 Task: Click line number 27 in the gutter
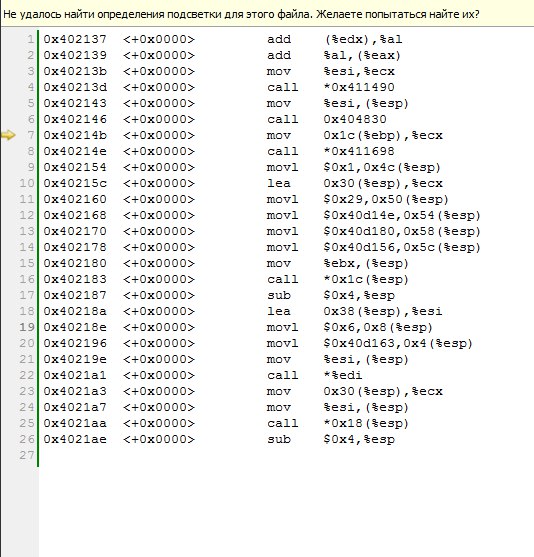click(27, 455)
